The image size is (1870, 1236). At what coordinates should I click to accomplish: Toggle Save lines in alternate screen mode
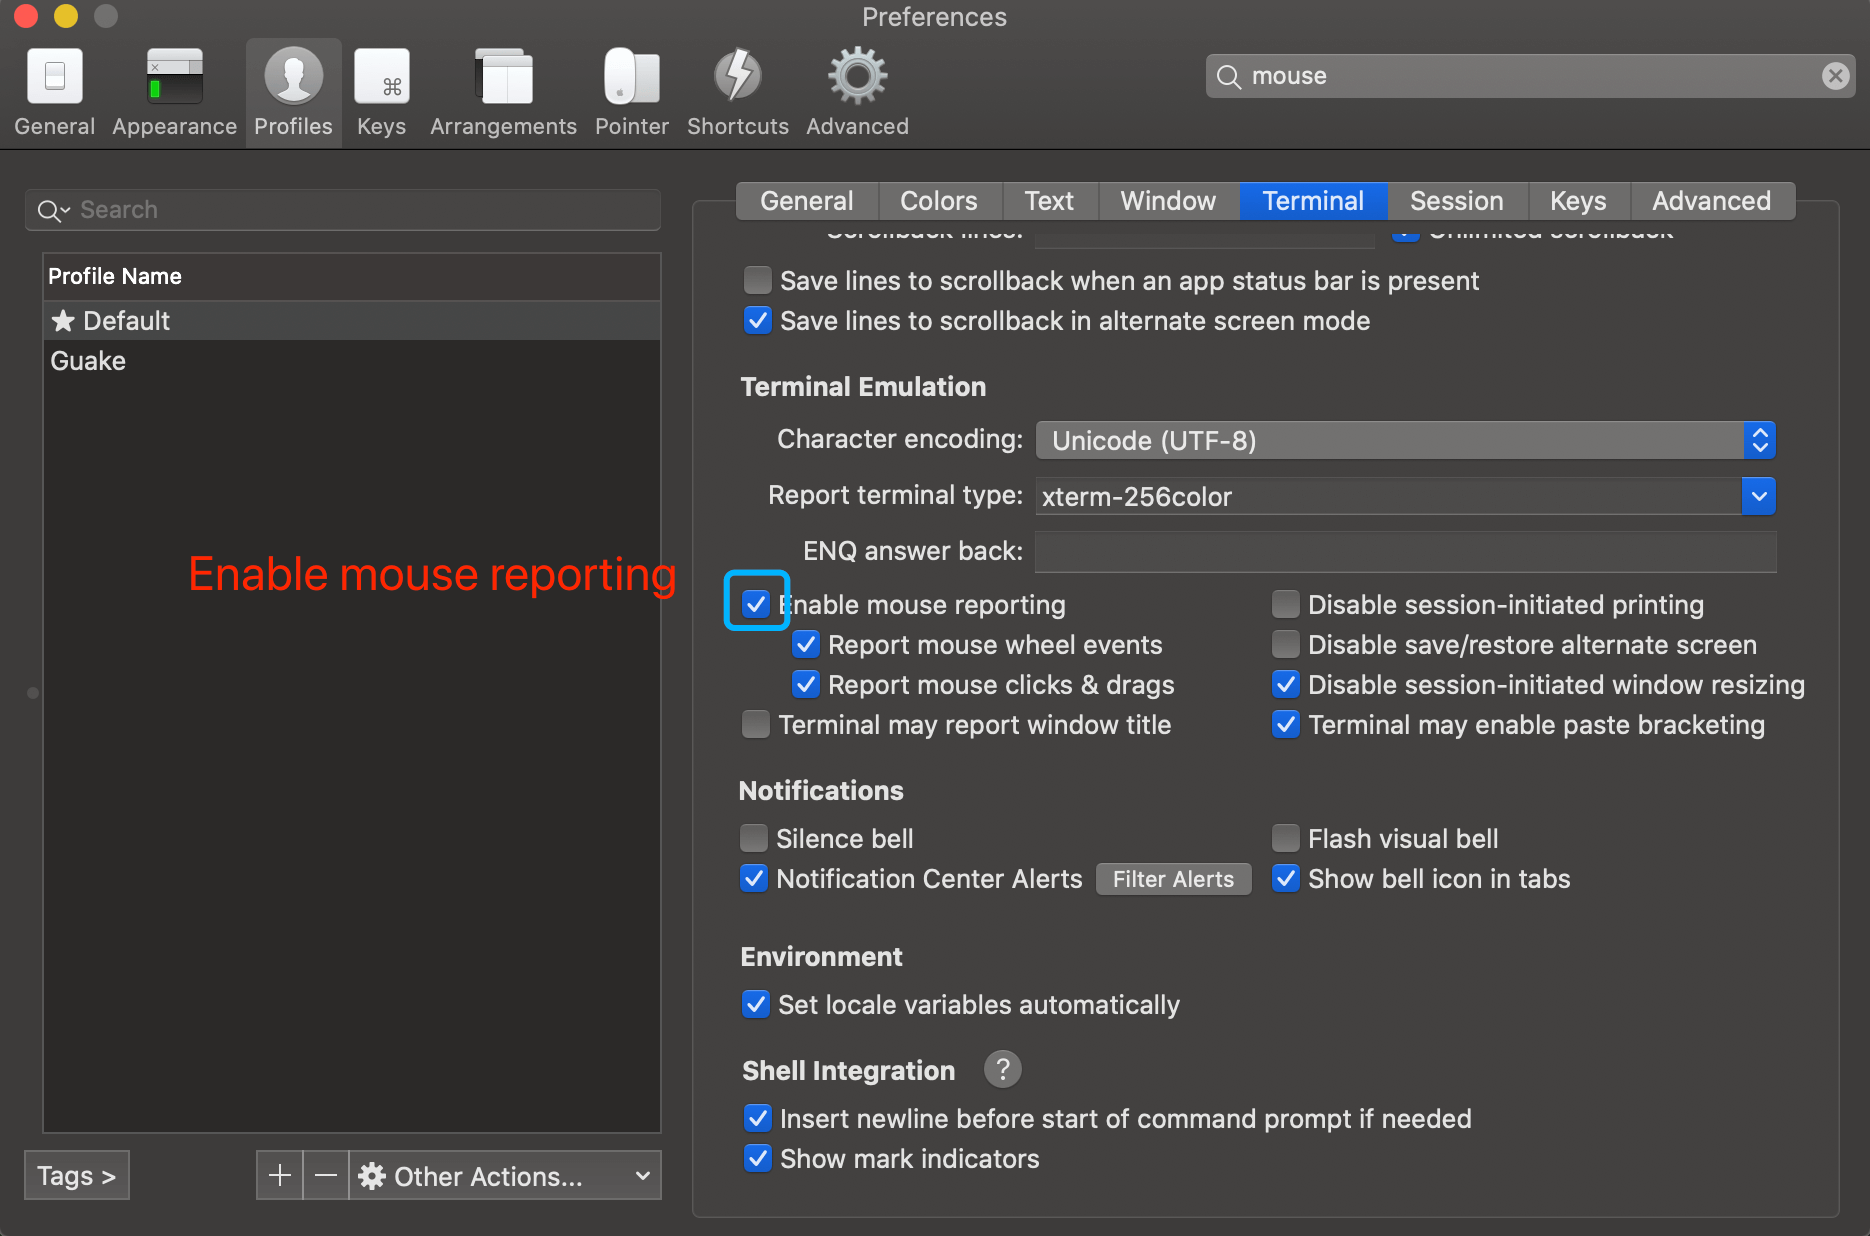tap(758, 320)
